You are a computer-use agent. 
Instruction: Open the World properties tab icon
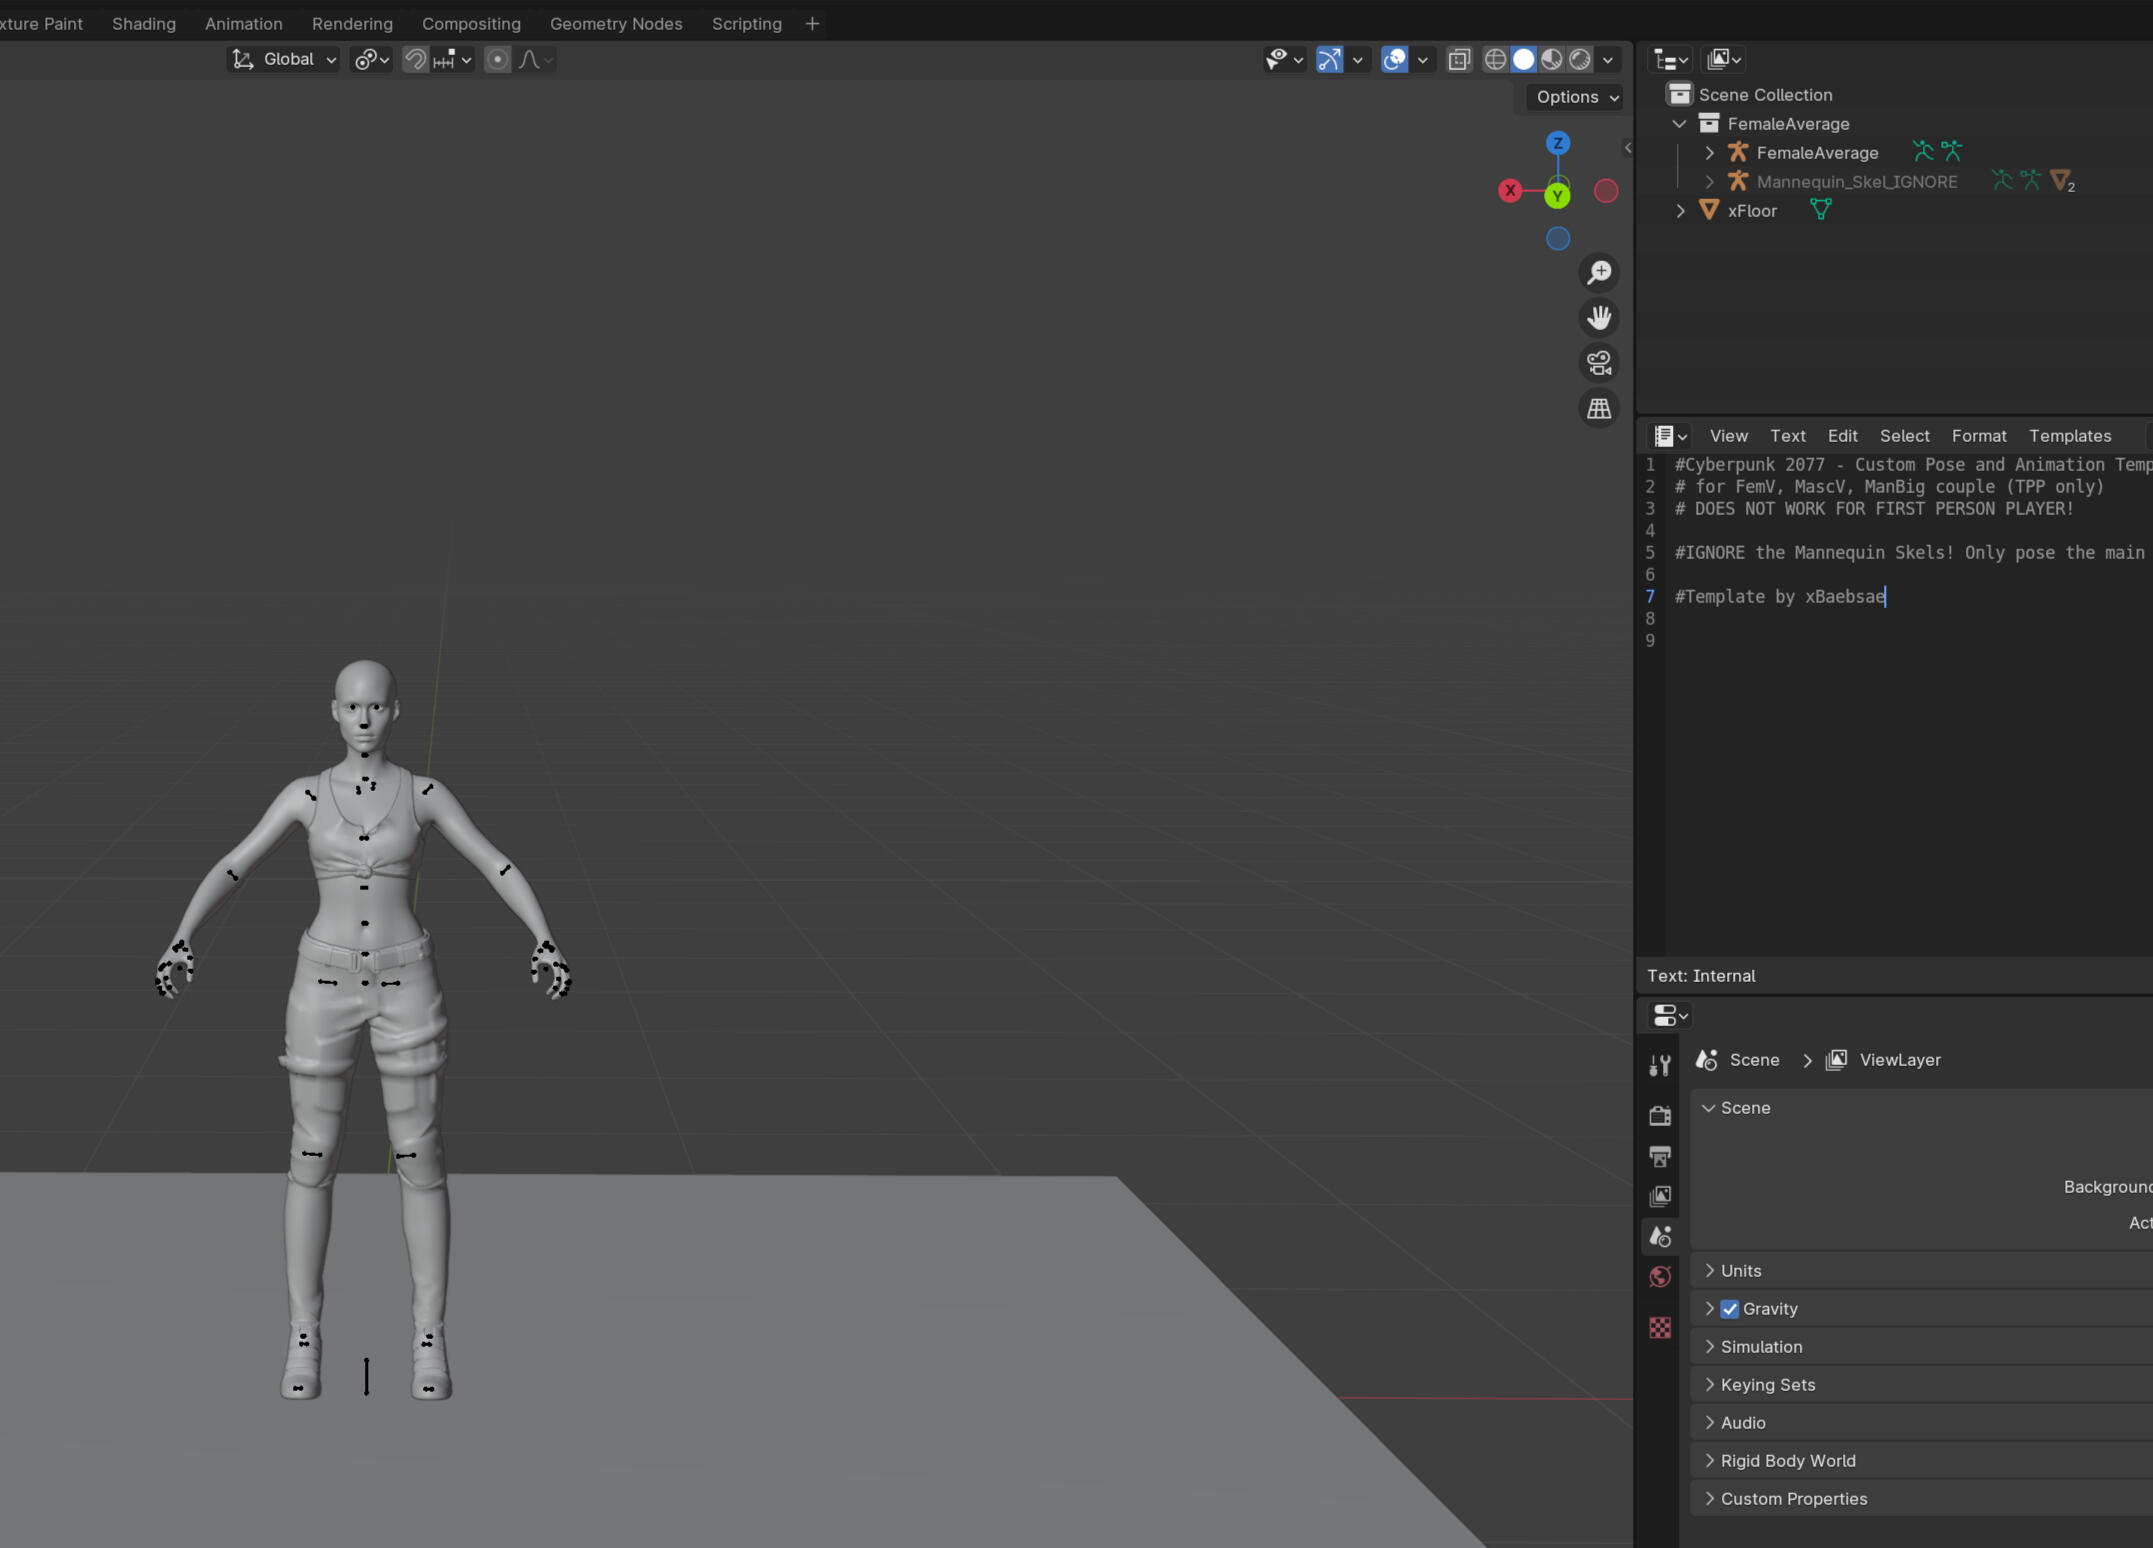point(1660,1277)
